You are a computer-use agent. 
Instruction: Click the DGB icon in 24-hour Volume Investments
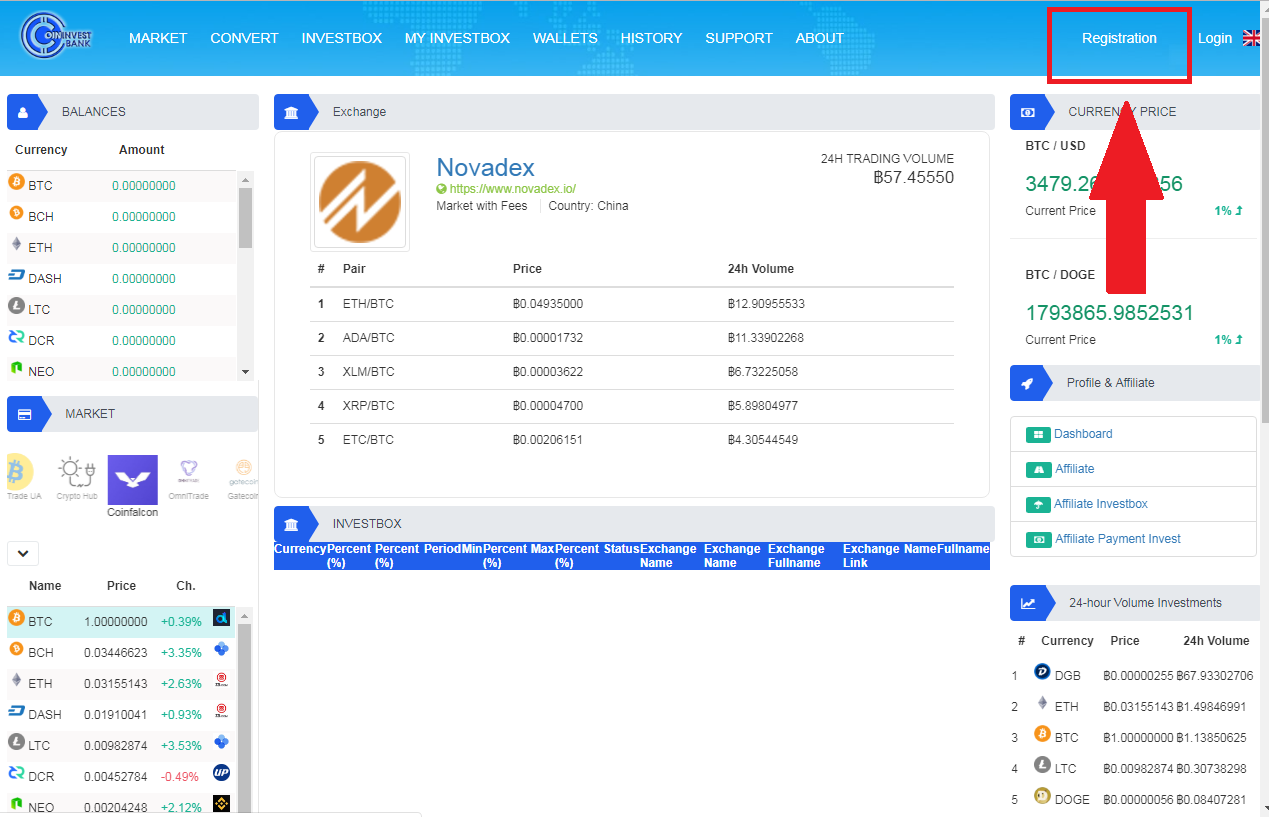1042,672
